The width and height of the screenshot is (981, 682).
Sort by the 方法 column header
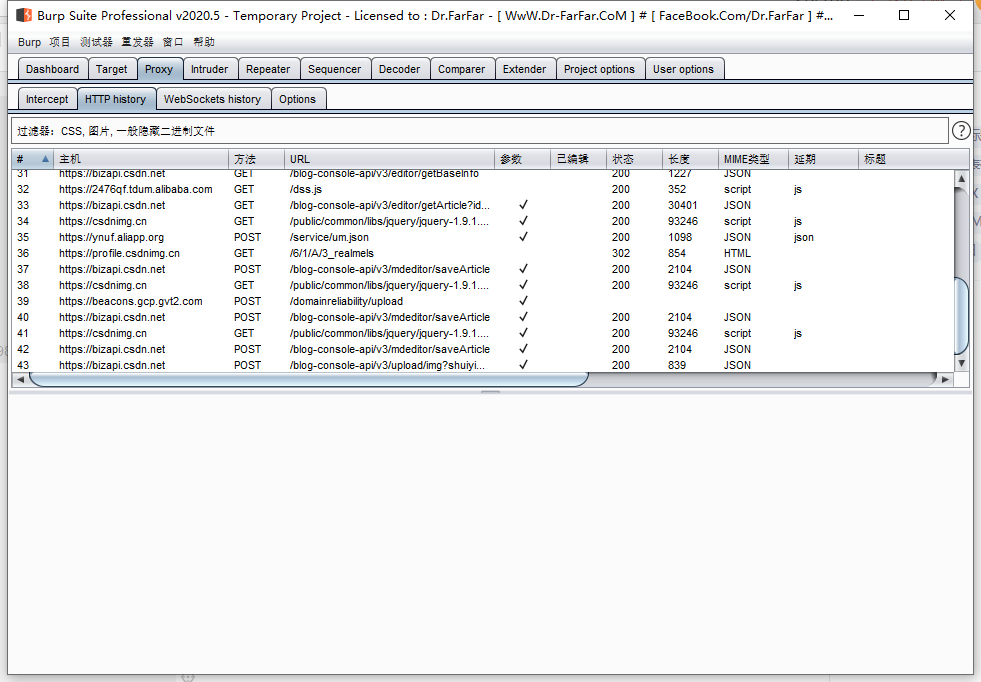(257, 159)
